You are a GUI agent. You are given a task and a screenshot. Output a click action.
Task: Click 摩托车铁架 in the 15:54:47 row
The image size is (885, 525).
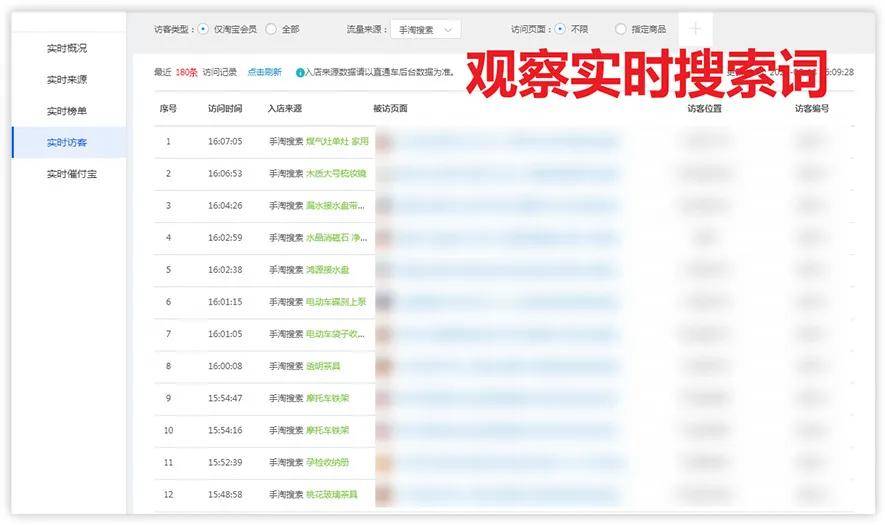[x=327, y=399]
